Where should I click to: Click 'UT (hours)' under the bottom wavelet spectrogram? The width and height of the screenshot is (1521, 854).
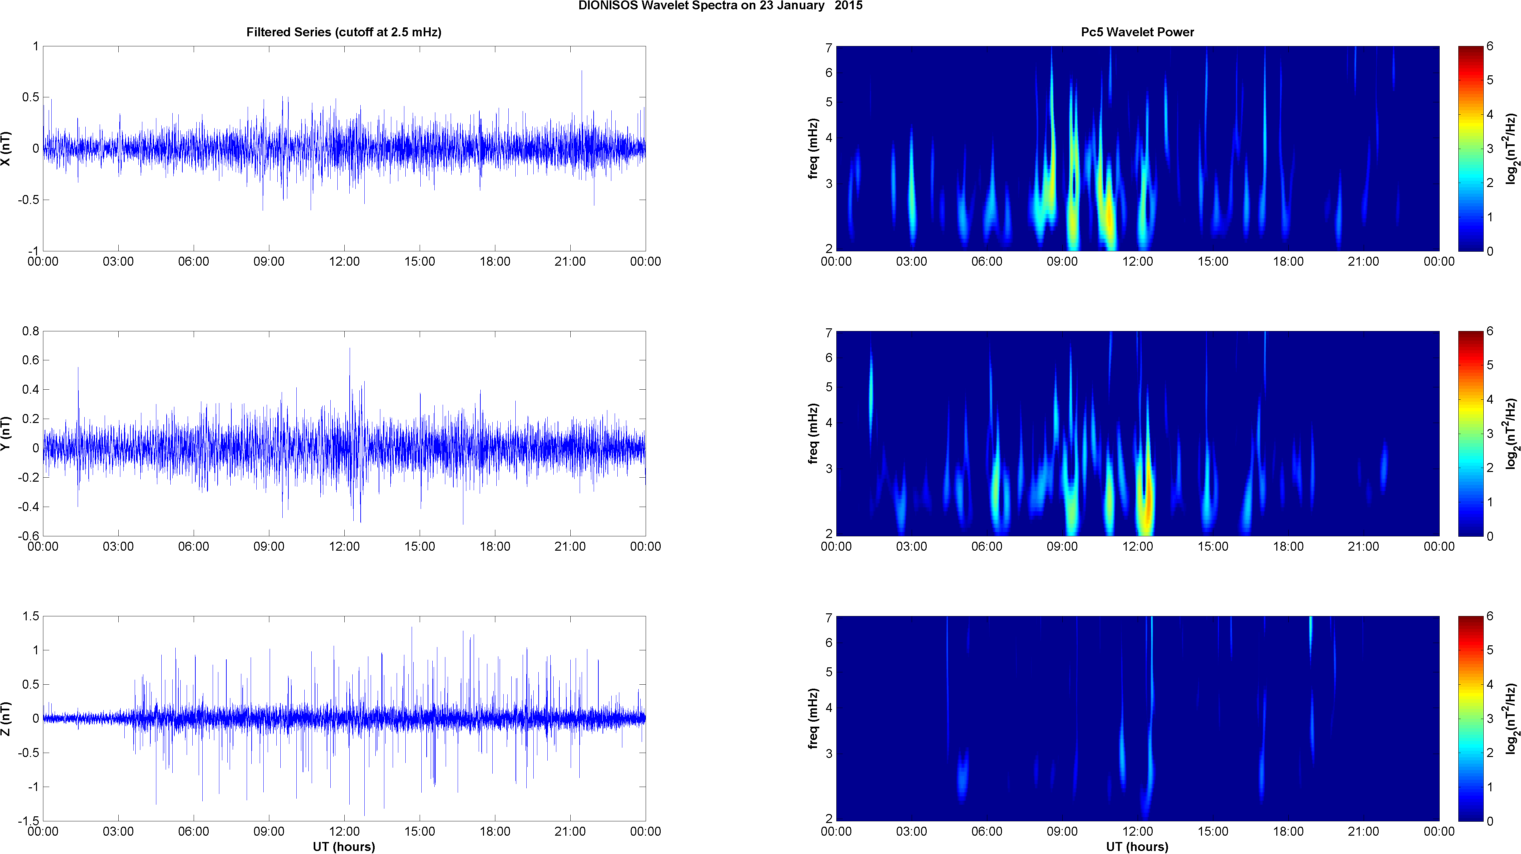pos(1137,846)
